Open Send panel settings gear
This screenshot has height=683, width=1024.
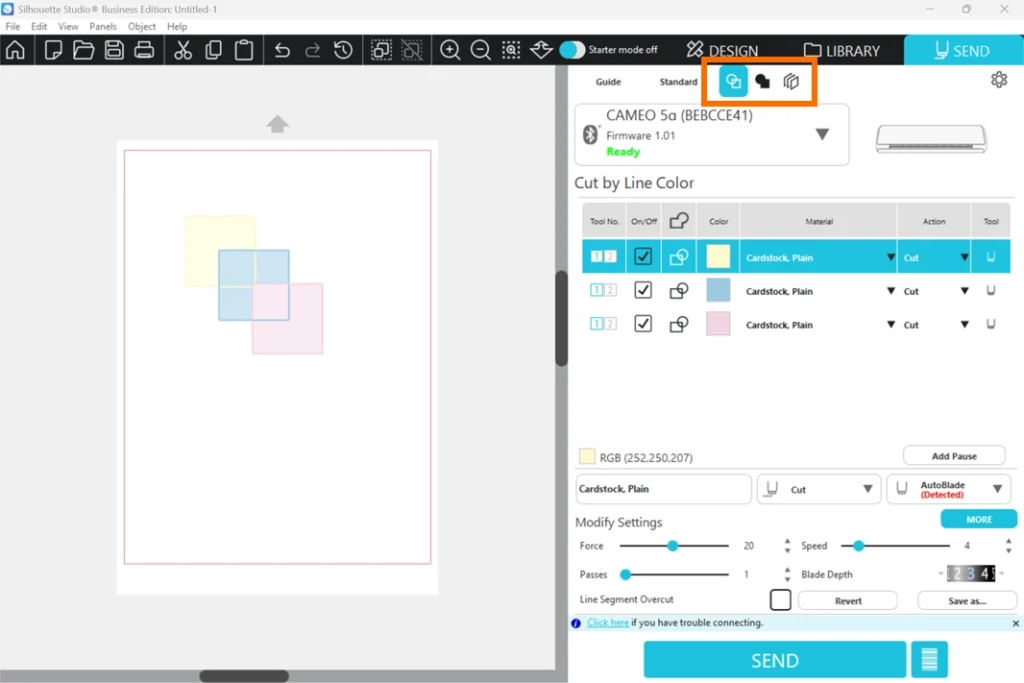pos(998,80)
